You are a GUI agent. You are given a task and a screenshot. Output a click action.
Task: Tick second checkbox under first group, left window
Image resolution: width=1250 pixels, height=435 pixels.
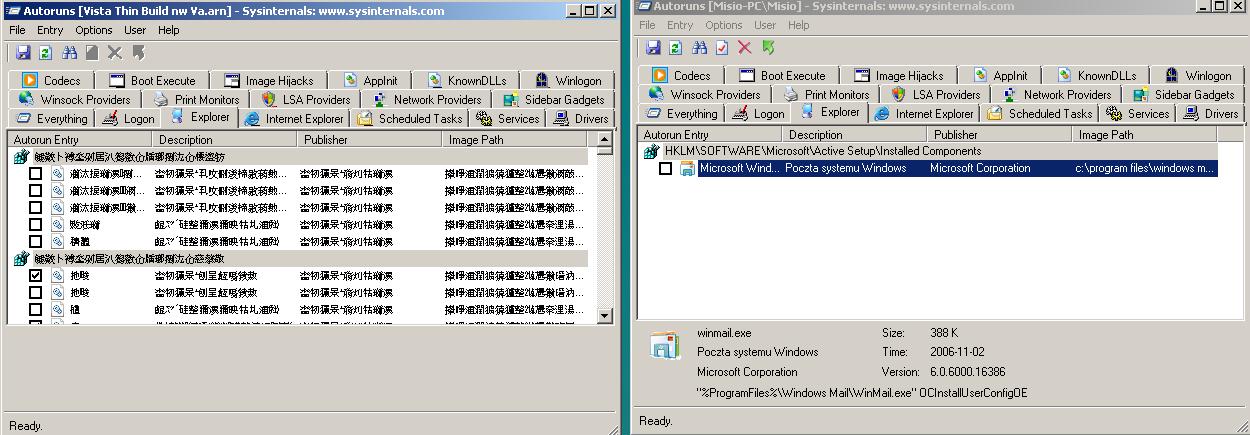[35, 191]
